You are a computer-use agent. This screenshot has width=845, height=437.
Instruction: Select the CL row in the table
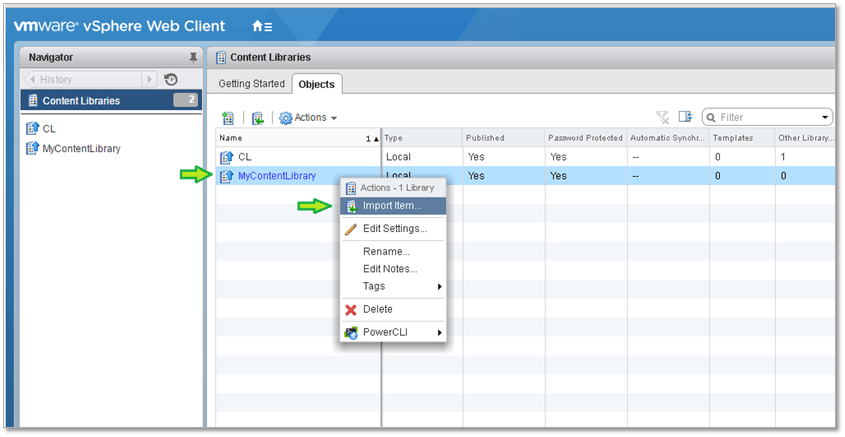(x=525, y=157)
